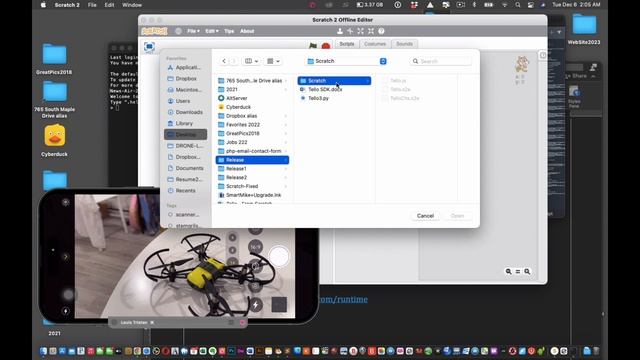Click the red stop sign button
The image size is (640, 360).
326,46
